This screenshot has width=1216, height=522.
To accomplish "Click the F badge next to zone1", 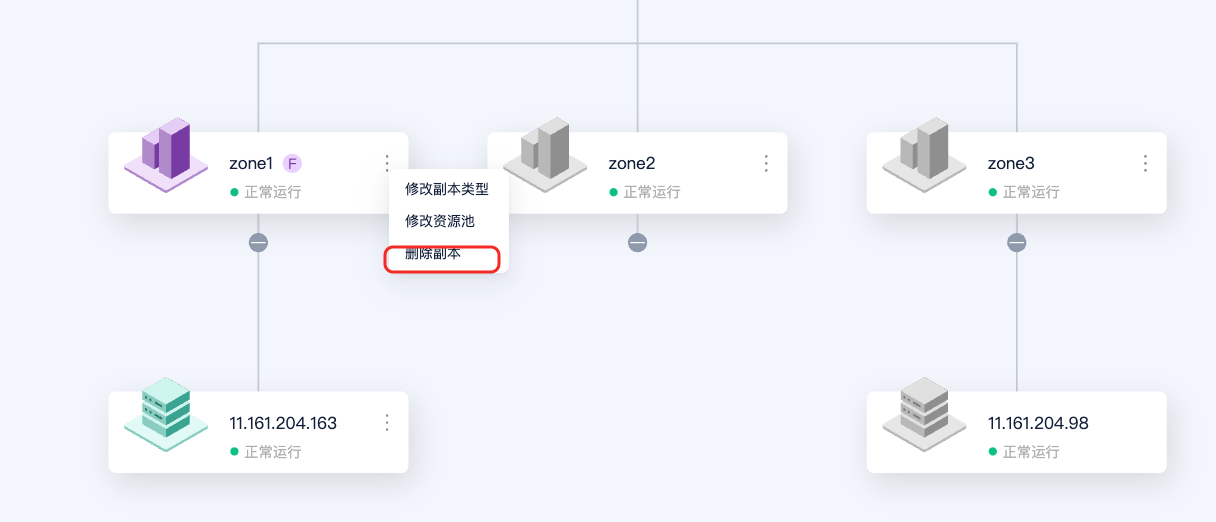I will click(292, 163).
